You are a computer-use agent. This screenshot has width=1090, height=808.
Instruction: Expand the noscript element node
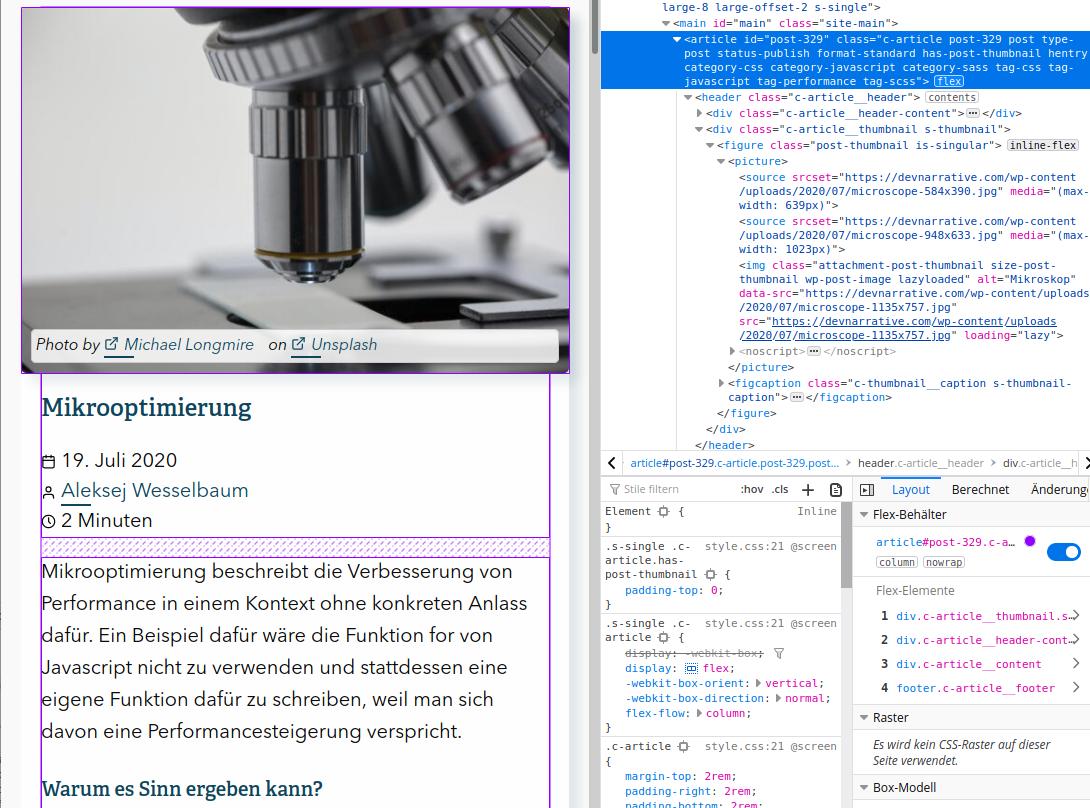coord(733,351)
